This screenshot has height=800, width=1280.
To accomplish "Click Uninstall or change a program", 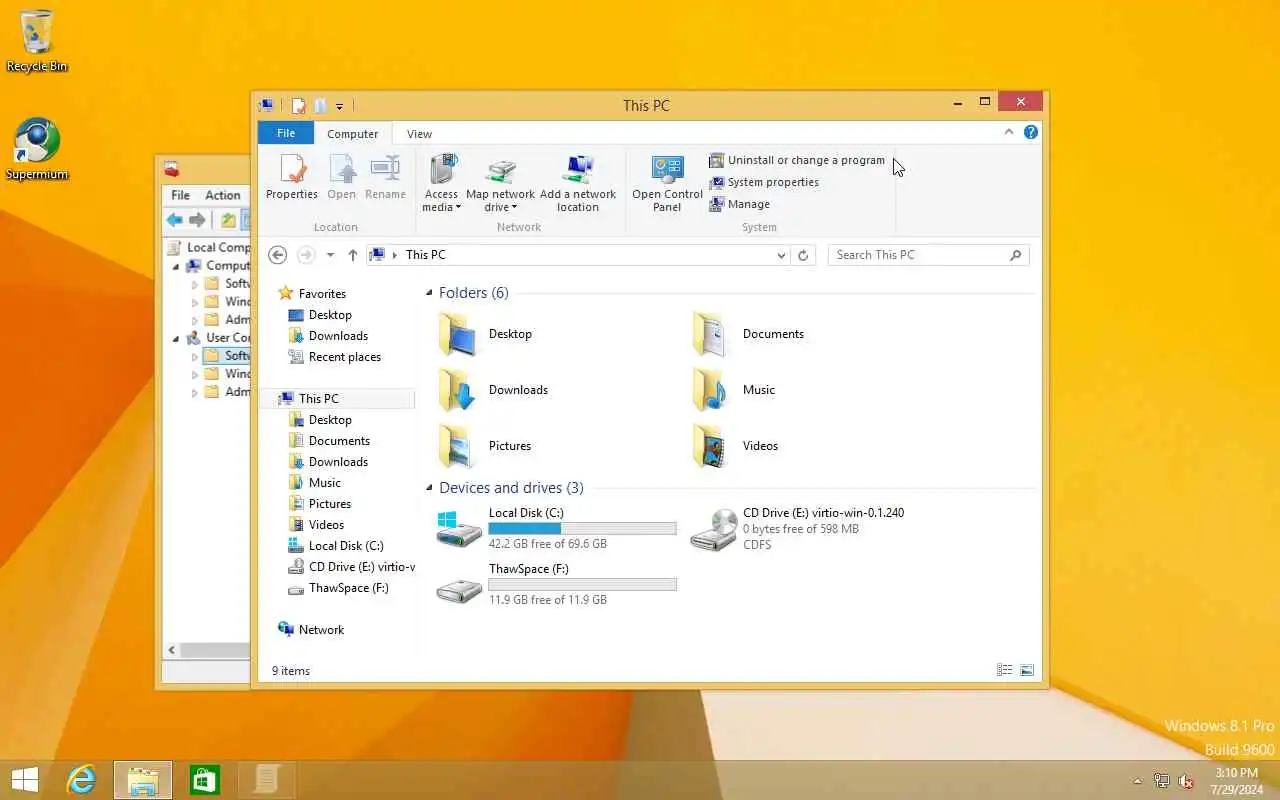I will click(x=797, y=160).
